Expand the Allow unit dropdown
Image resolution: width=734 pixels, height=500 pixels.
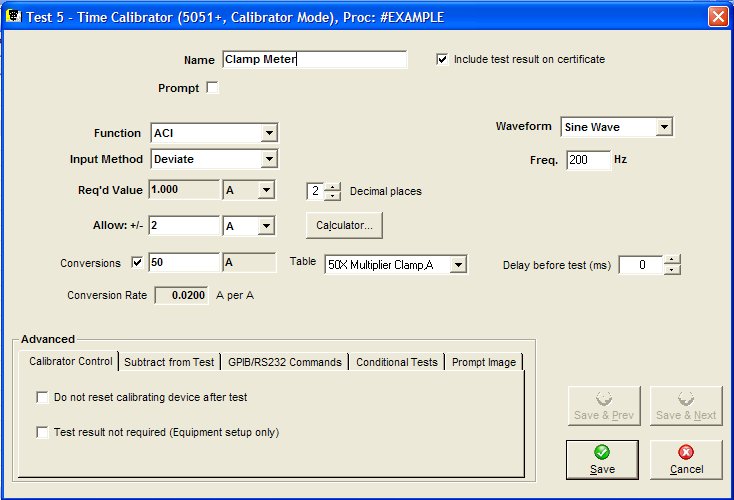(x=265, y=227)
